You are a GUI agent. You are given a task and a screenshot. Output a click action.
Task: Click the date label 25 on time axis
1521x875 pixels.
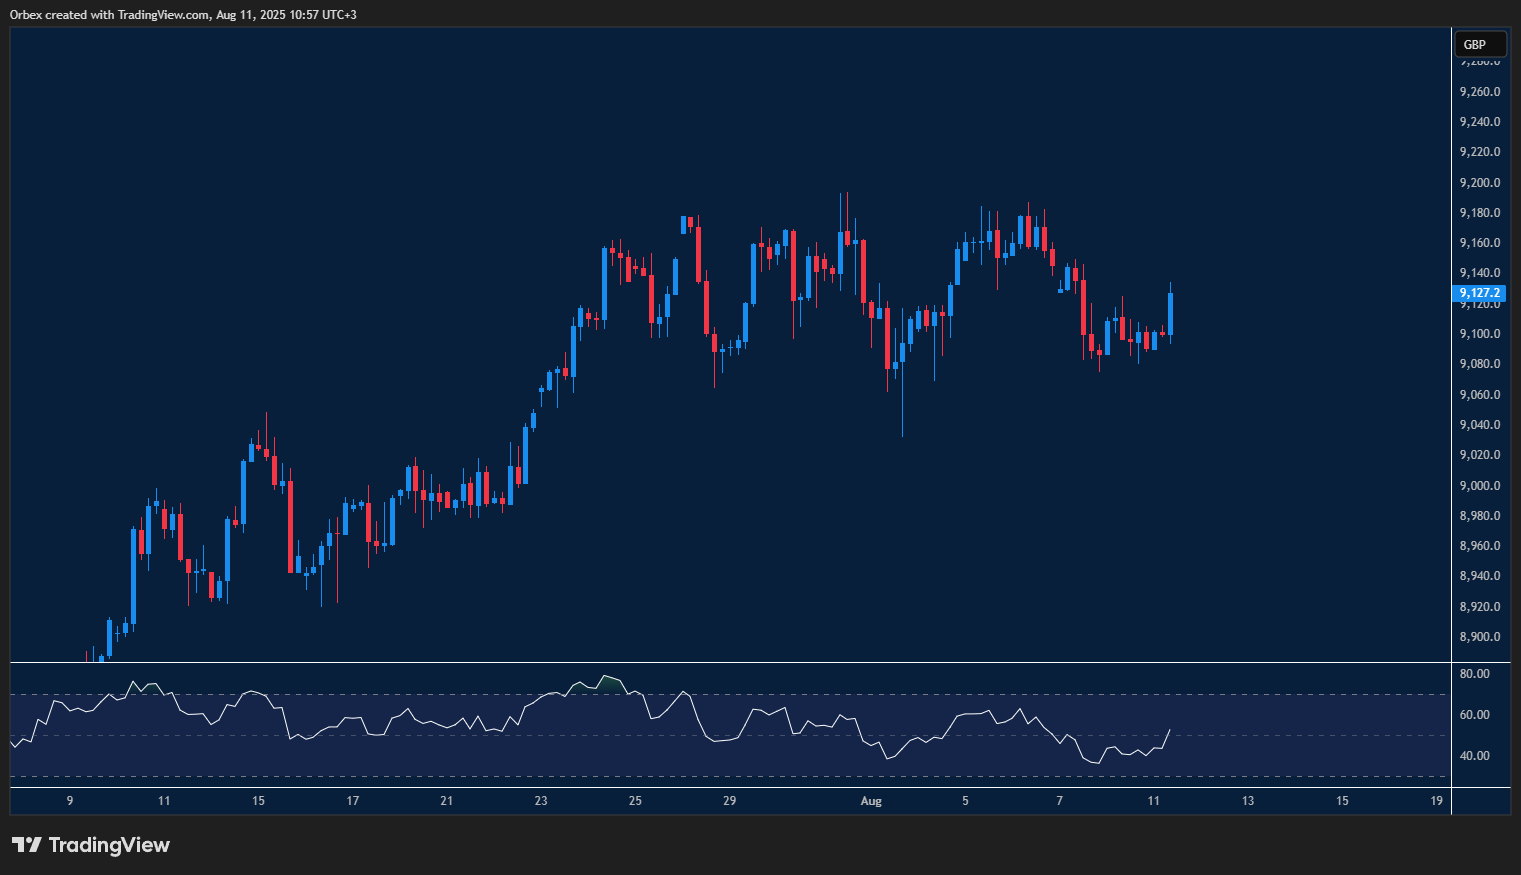636,801
